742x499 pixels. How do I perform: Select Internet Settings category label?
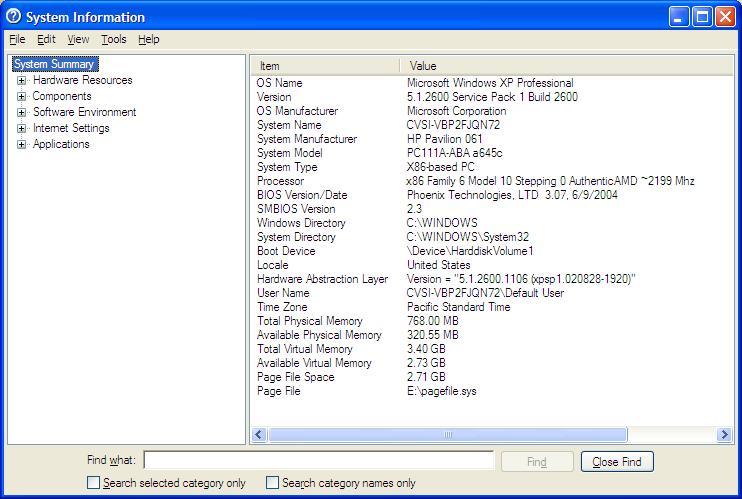click(71, 128)
